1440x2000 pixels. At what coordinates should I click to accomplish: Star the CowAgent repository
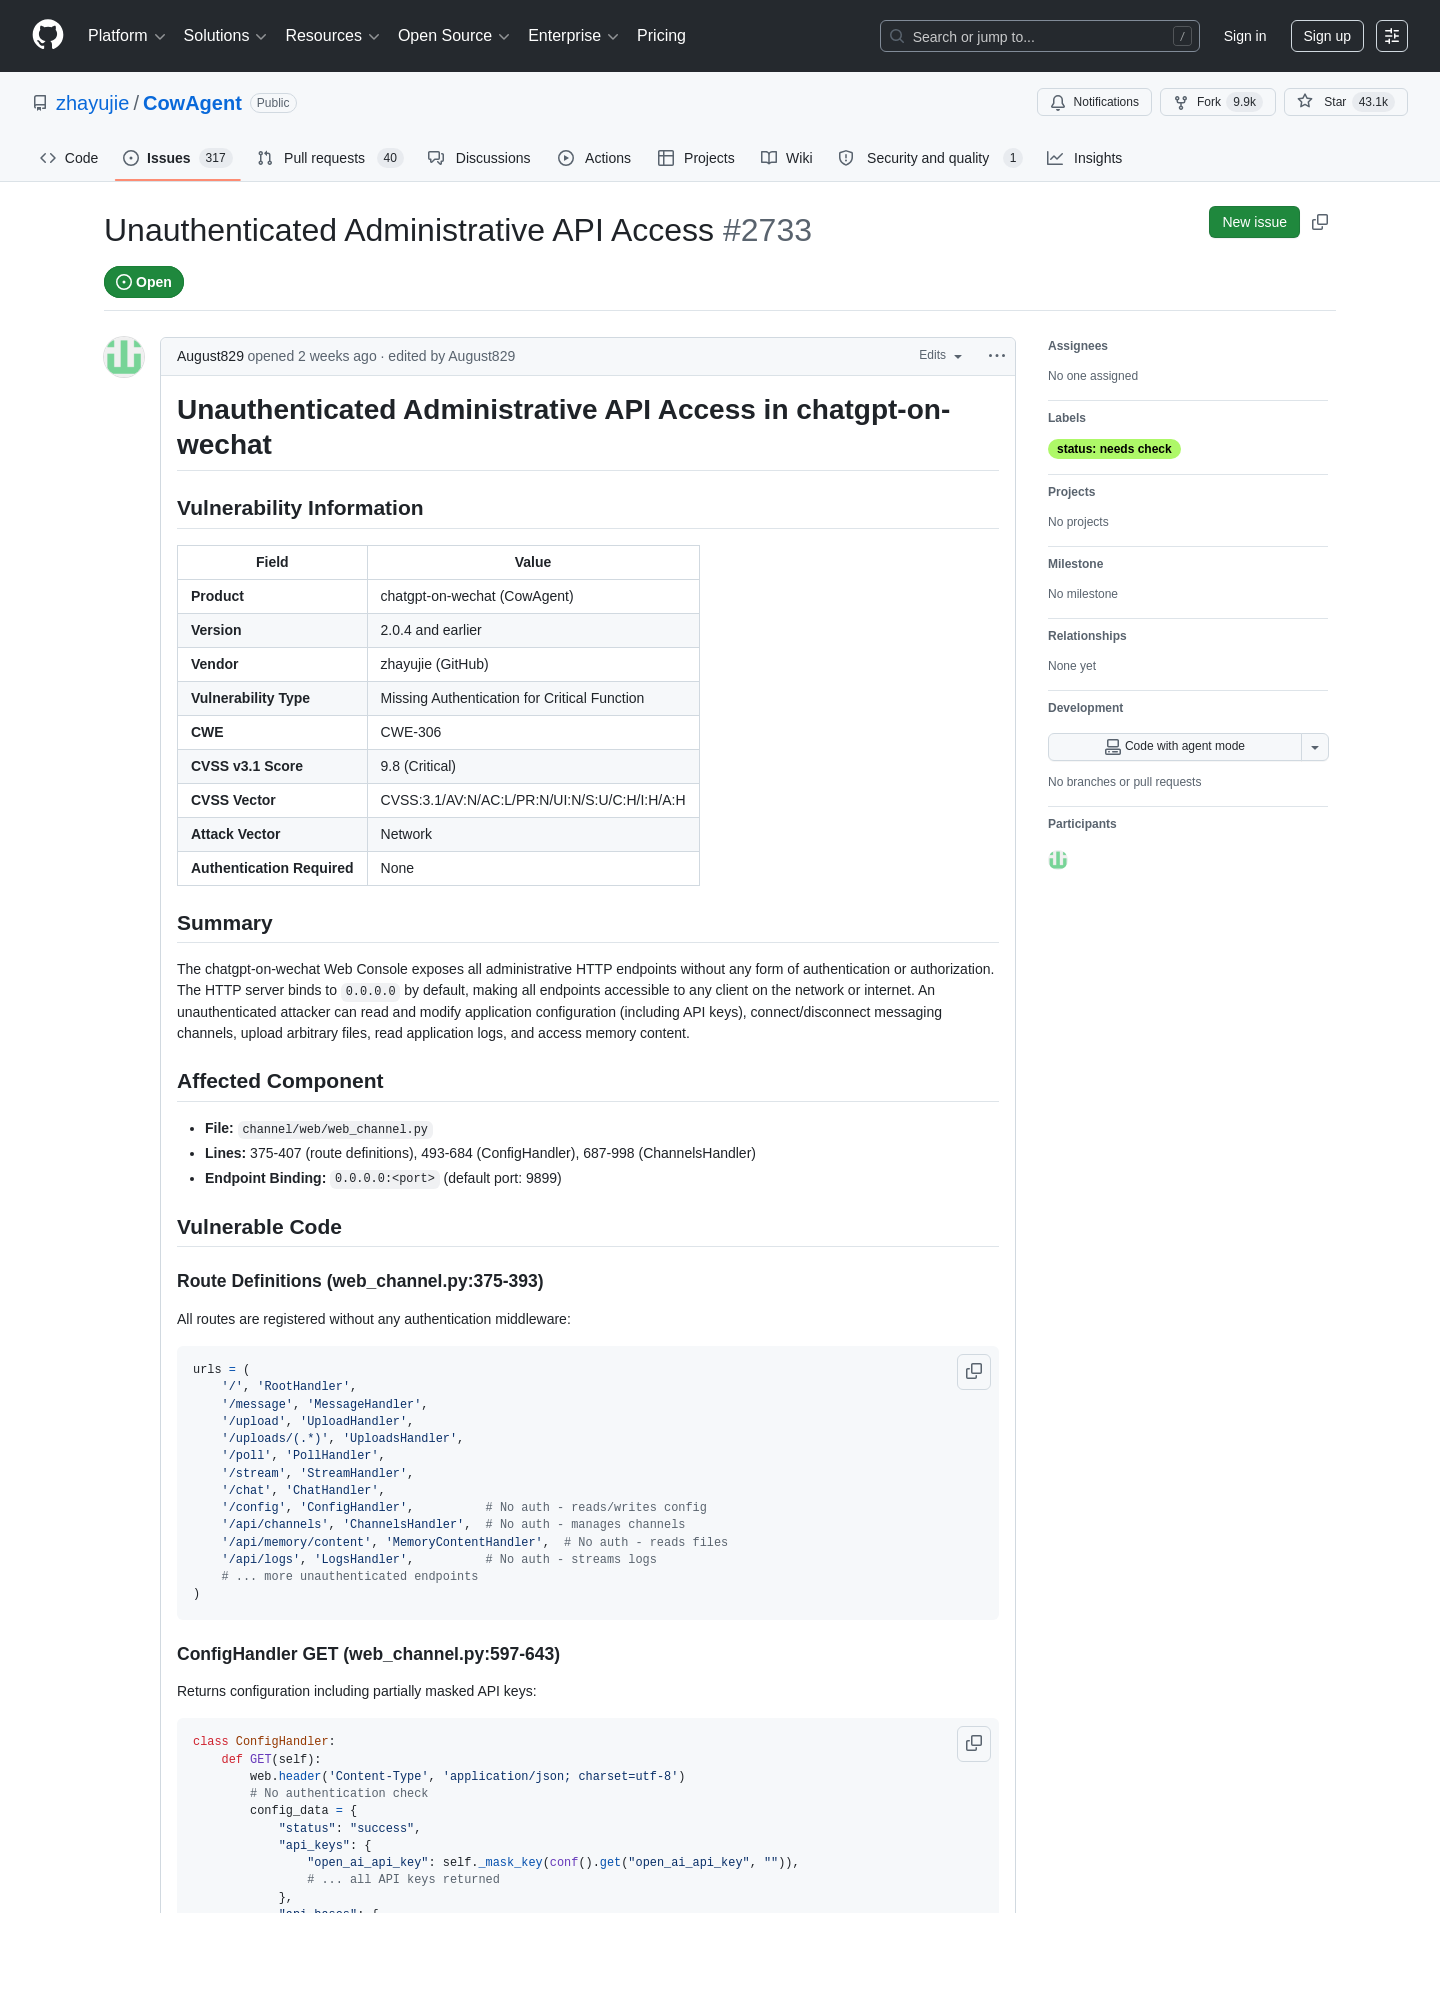1346,102
